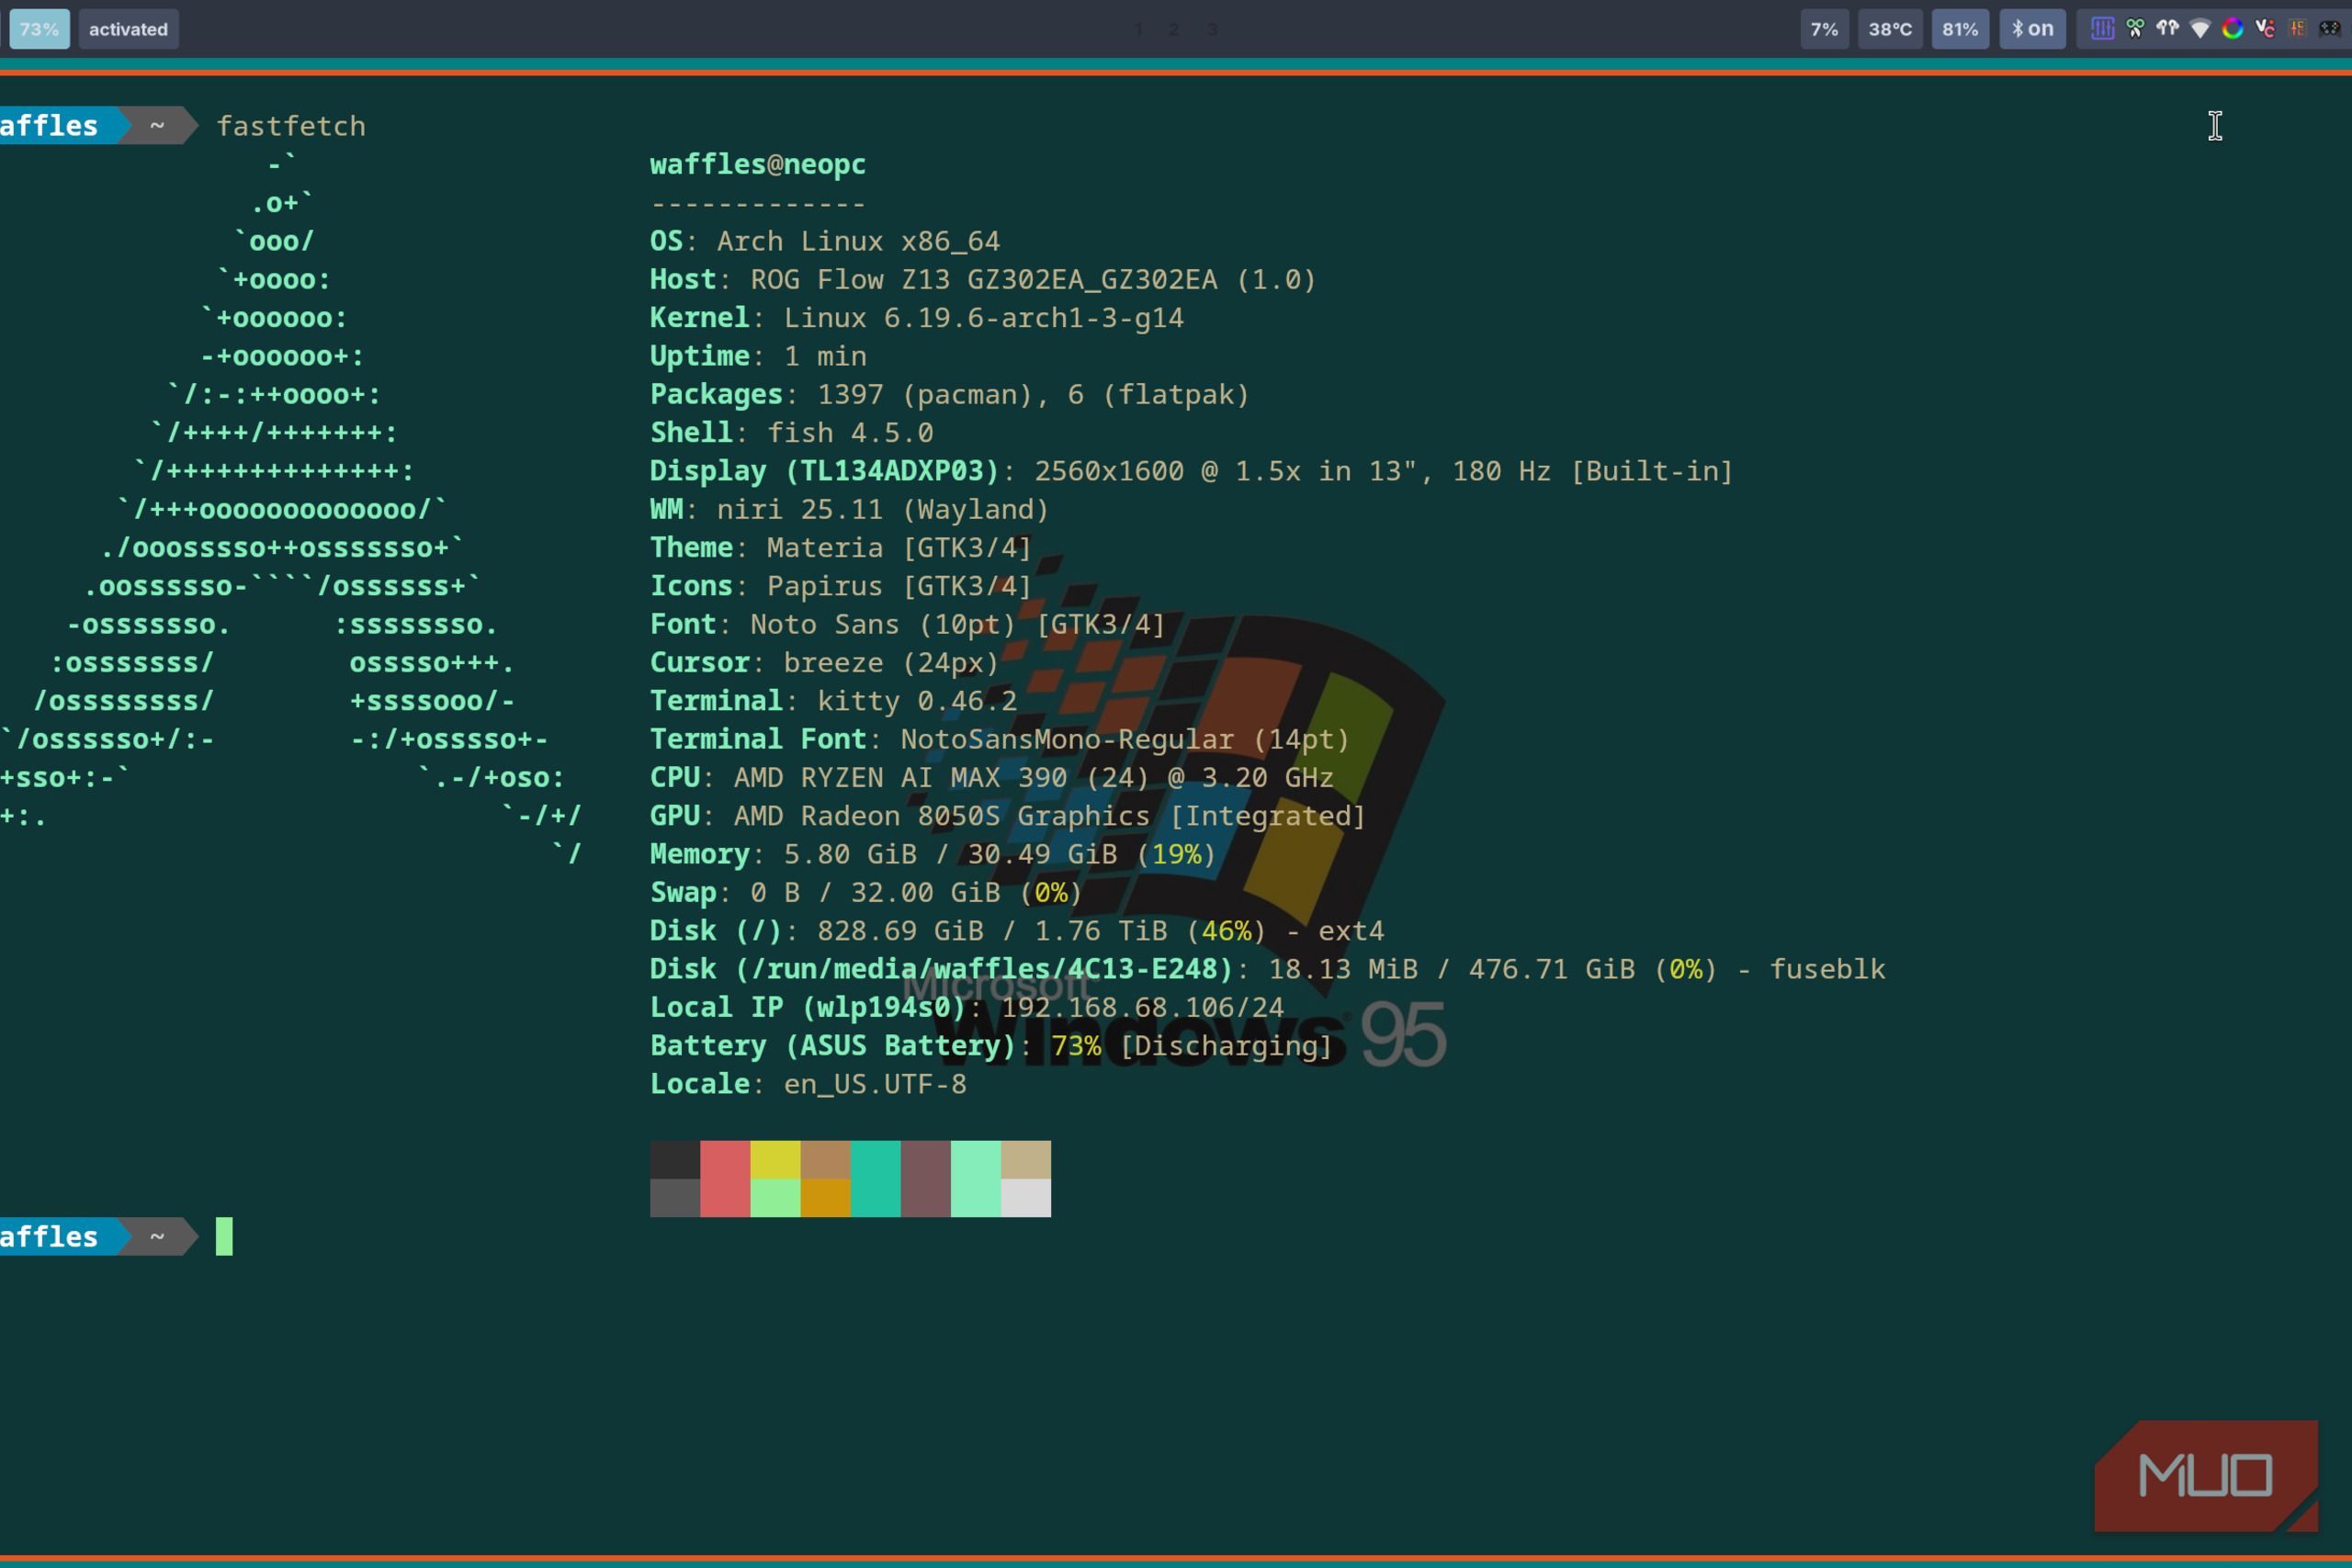Viewport: 2352px width, 1568px height.
Task: Click the 81% module in the bar
Action: 1960,29
